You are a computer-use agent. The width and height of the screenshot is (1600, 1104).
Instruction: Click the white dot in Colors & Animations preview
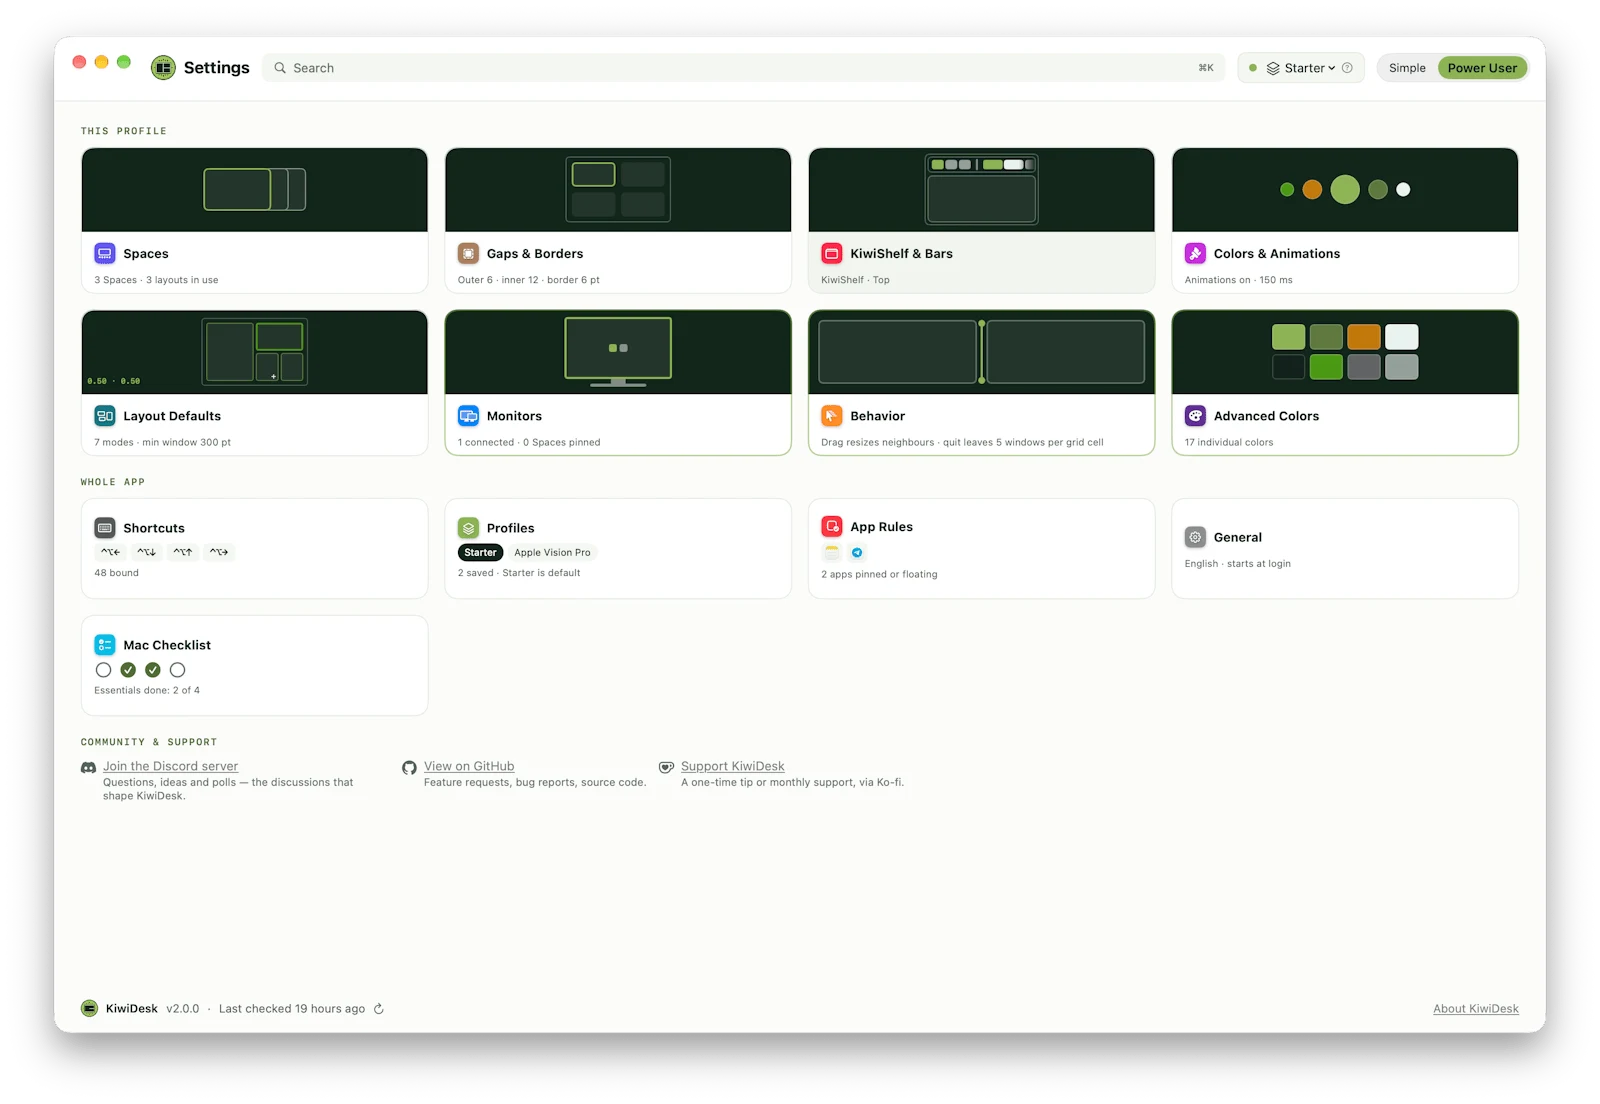1403,189
